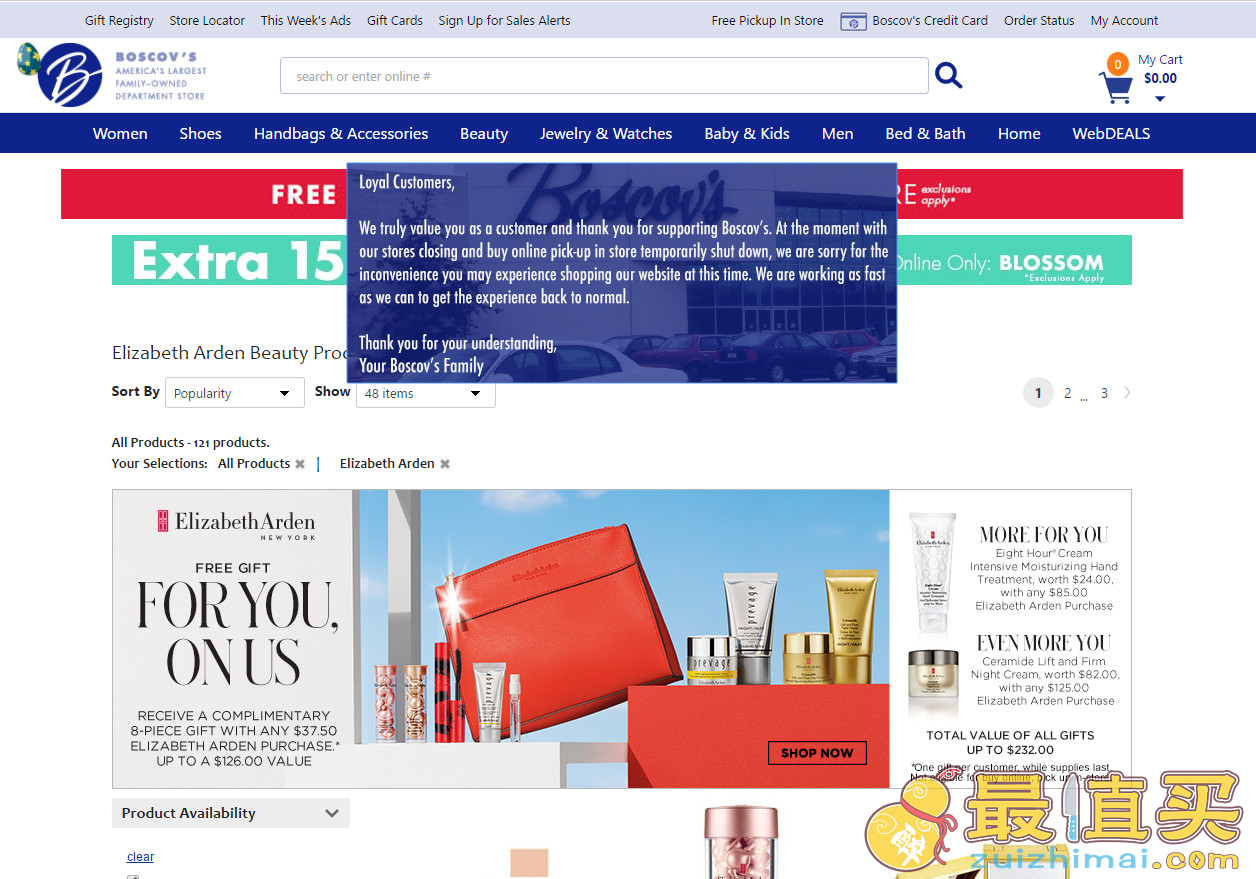
Task: Click the Loyal Customers notice popup
Action: 622,273
